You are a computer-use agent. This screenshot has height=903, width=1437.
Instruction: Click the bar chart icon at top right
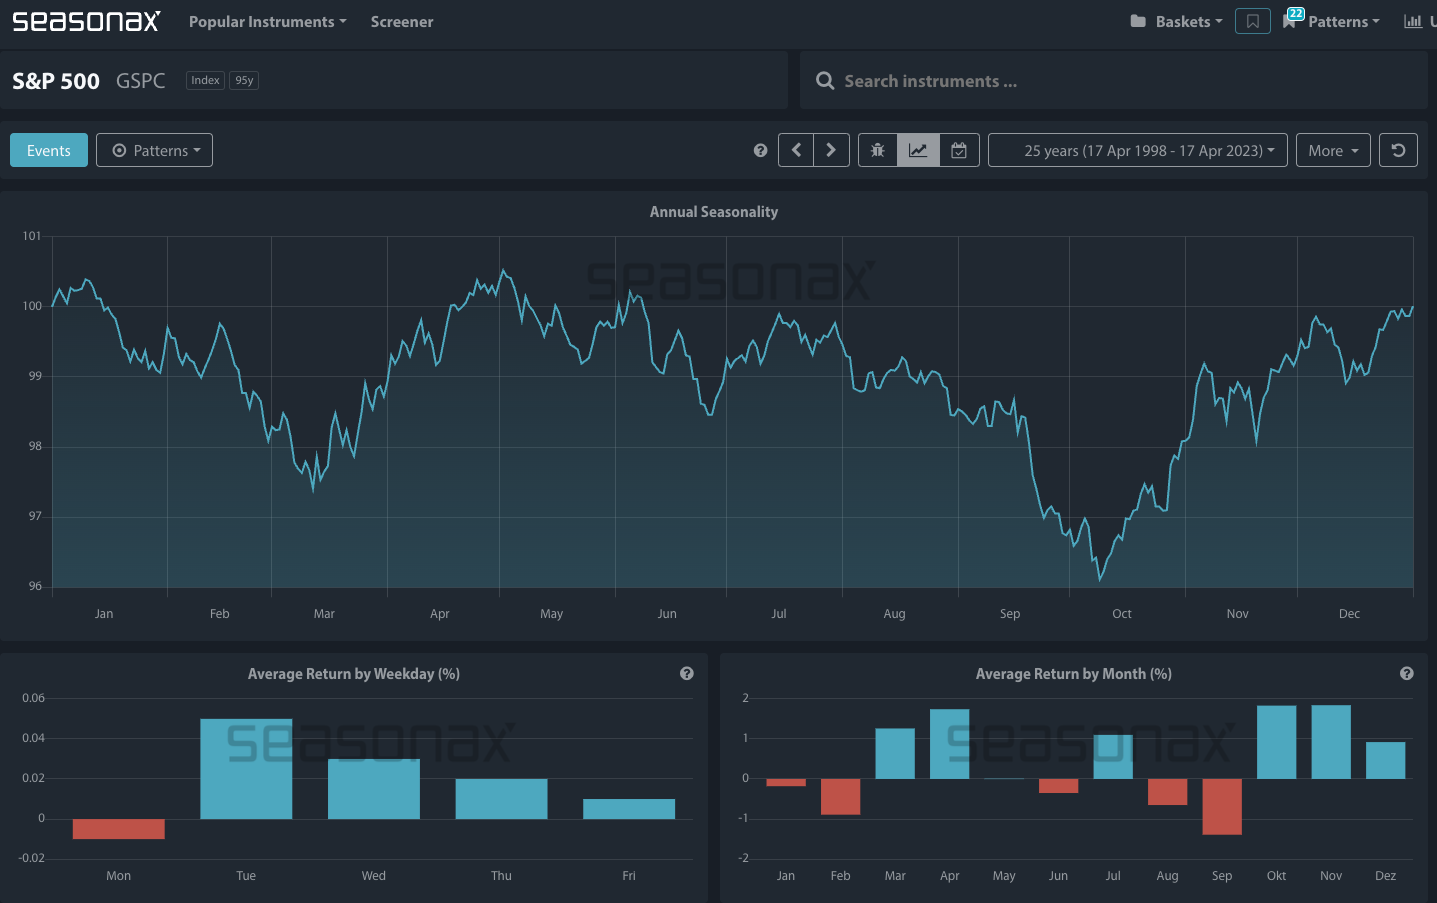1413,21
